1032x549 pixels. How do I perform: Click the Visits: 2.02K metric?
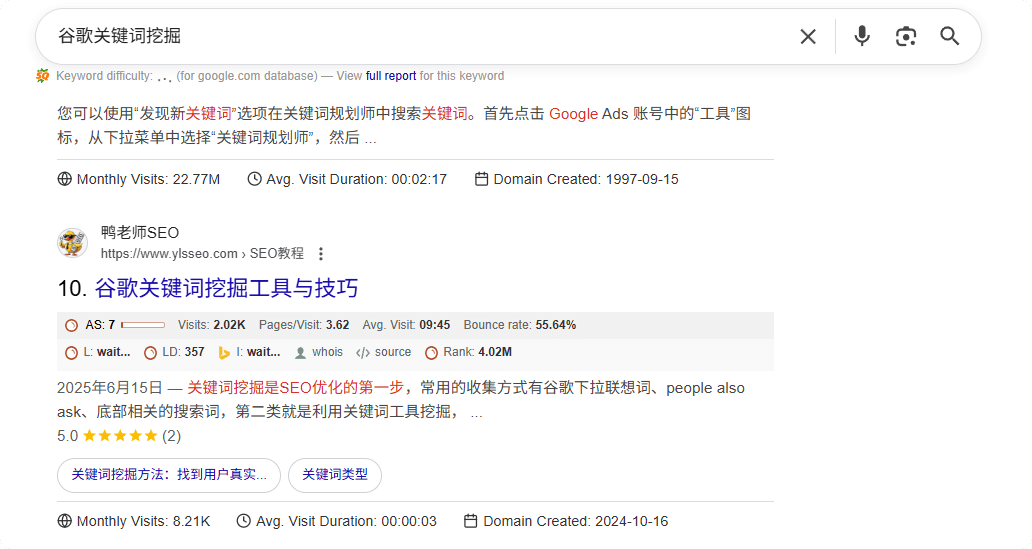211,325
